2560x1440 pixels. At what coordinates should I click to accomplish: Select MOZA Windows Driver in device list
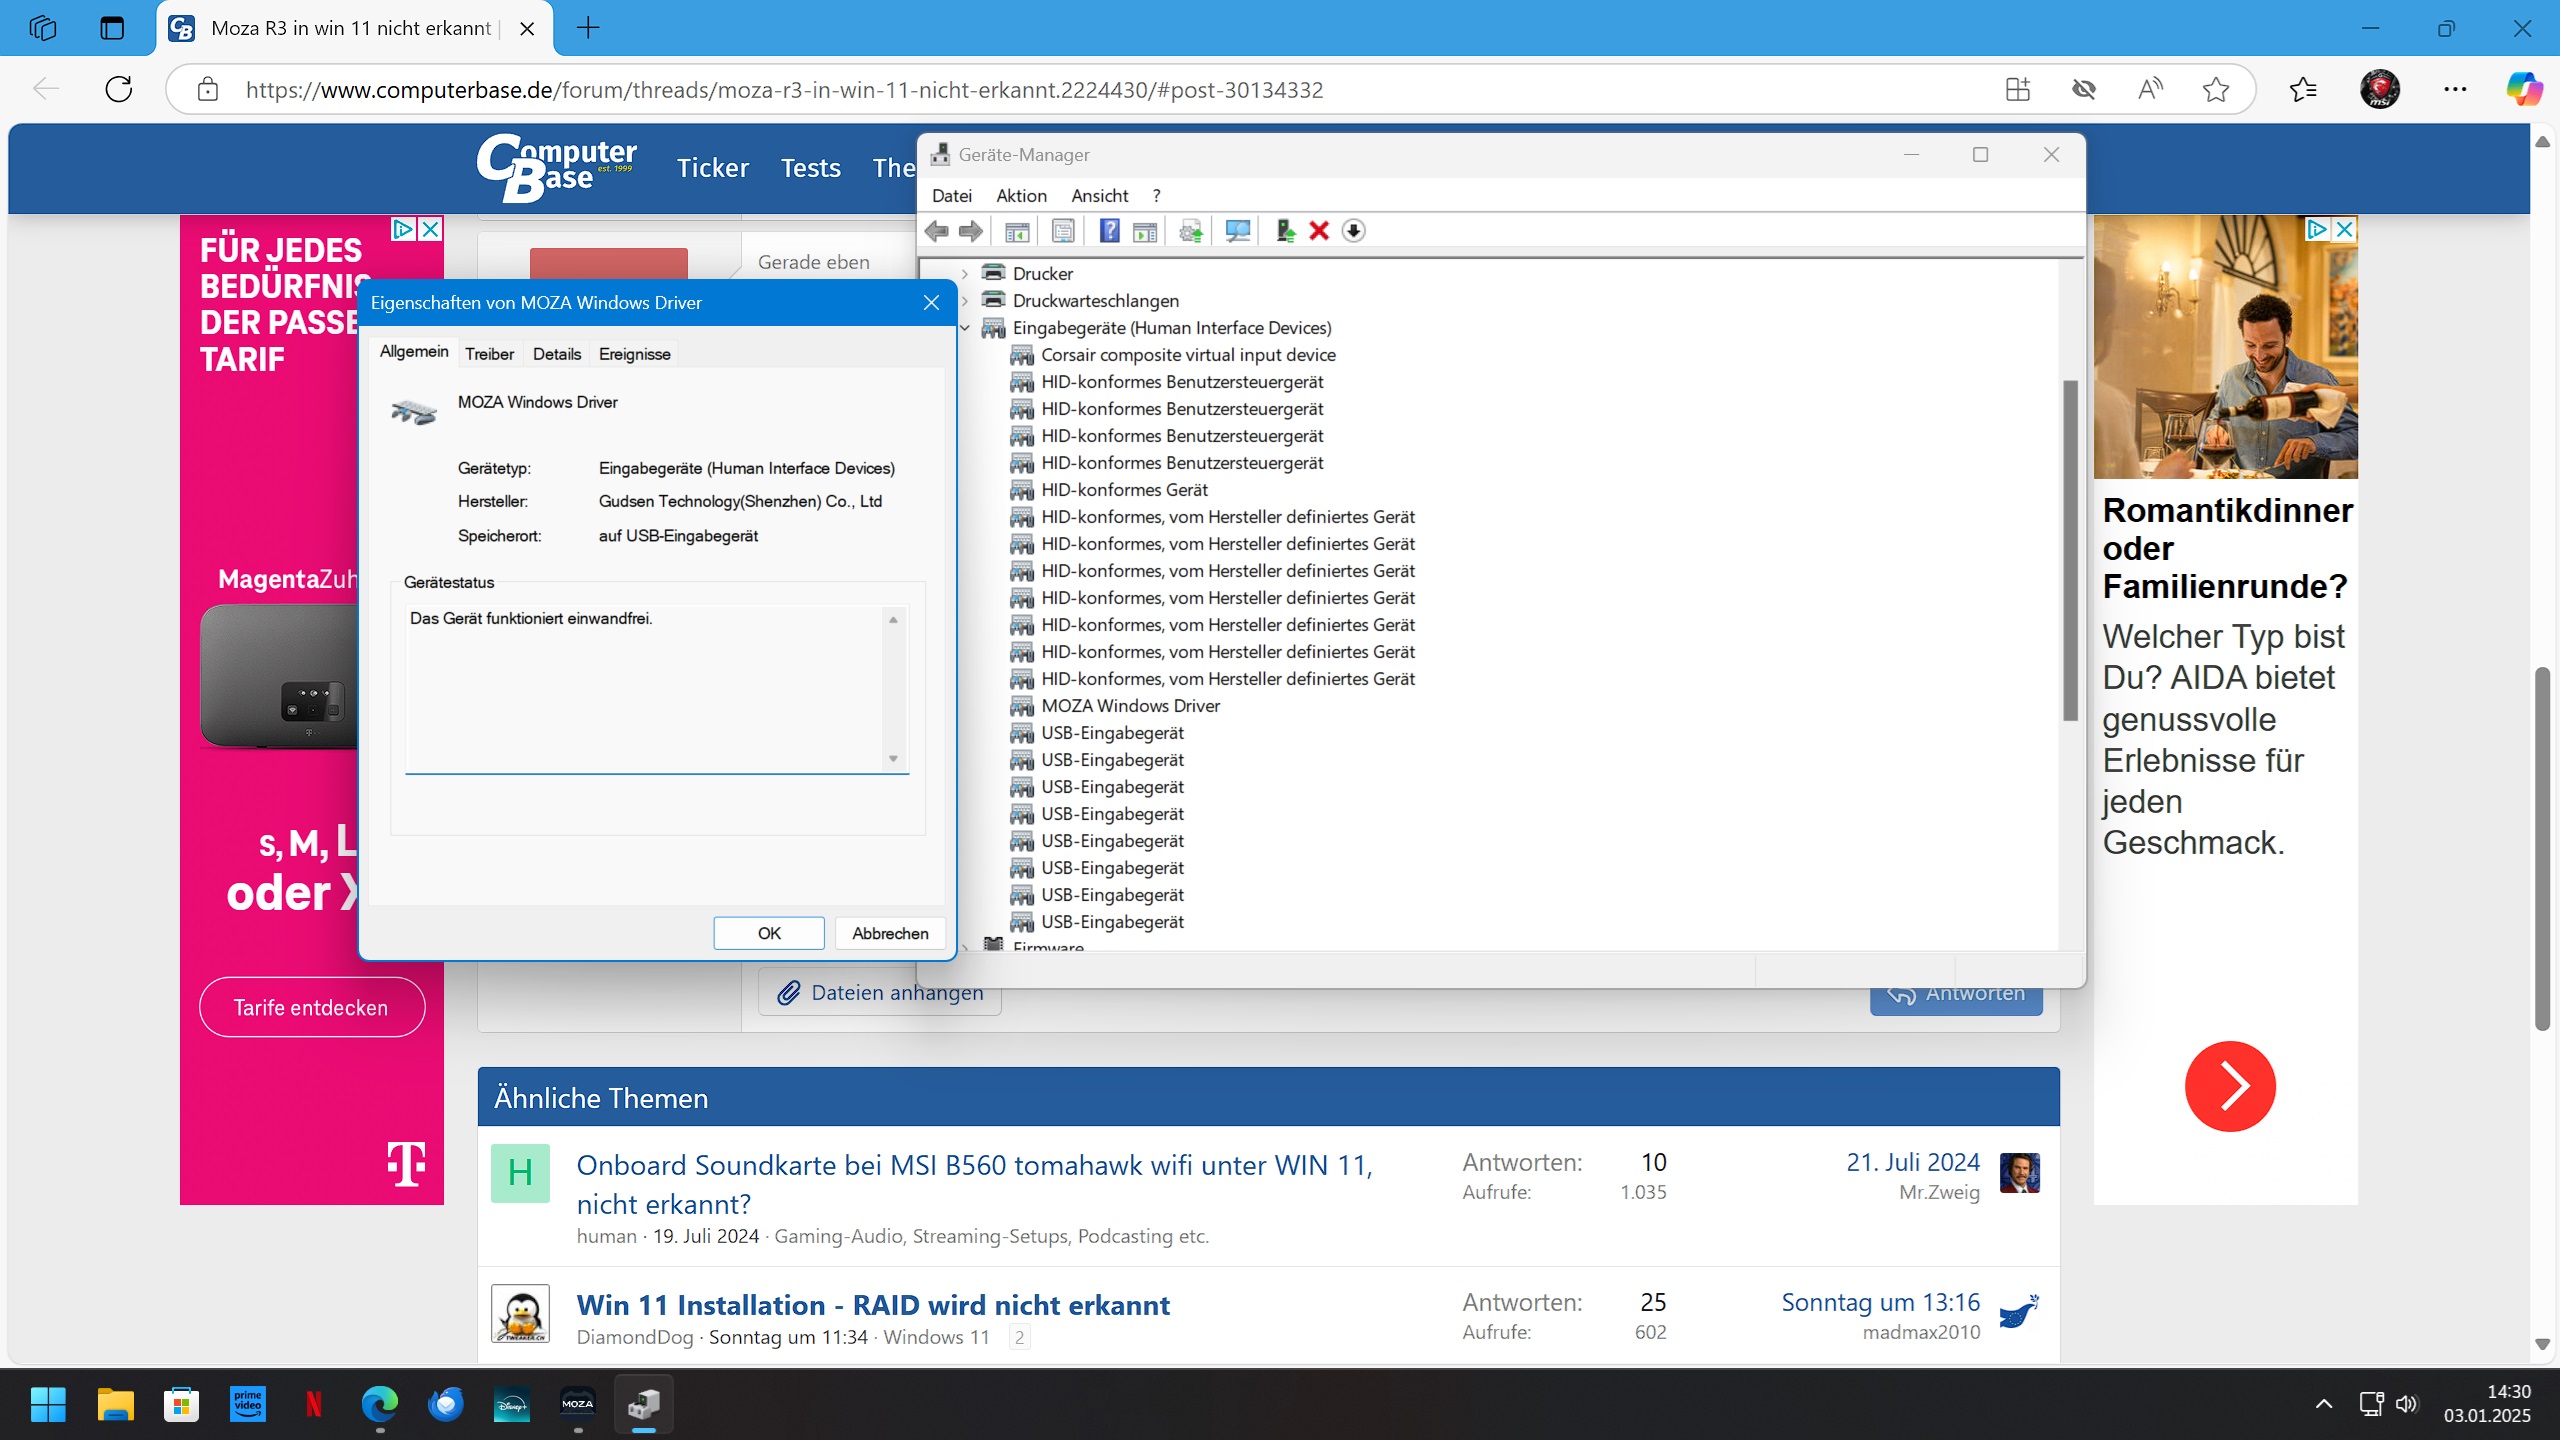(x=1130, y=706)
